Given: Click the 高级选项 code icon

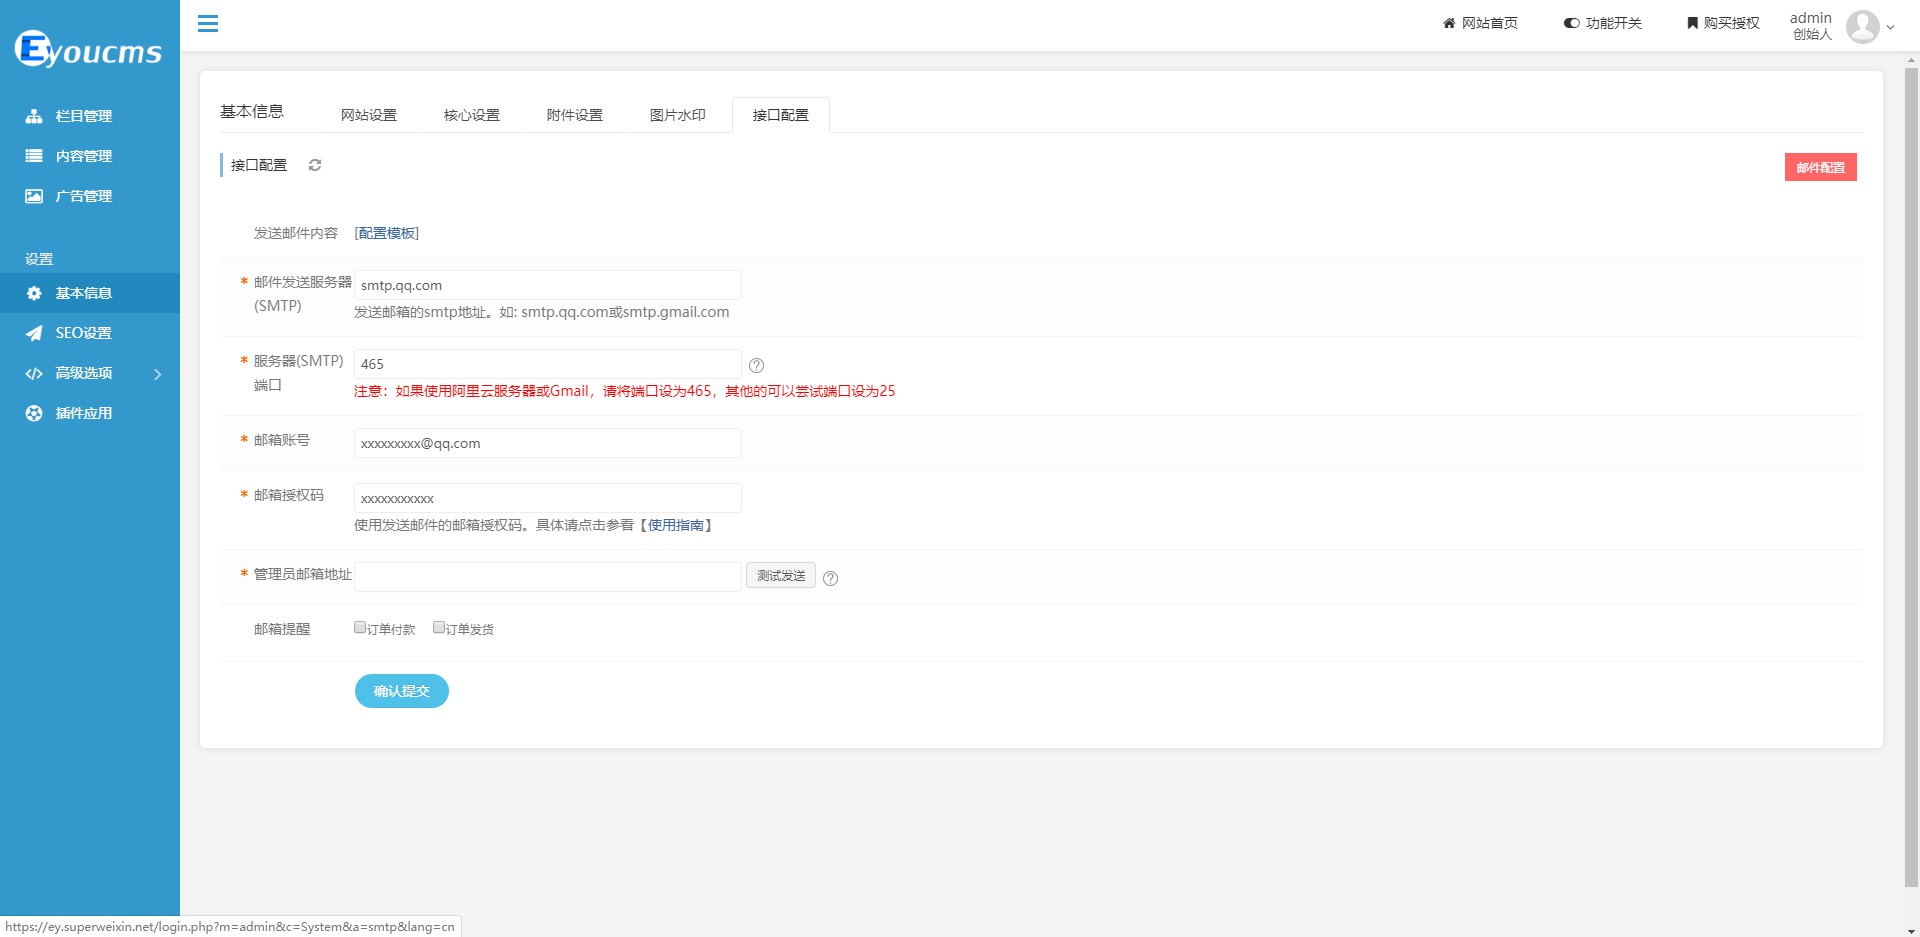Looking at the screenshot, I should (x=34, y=373).
